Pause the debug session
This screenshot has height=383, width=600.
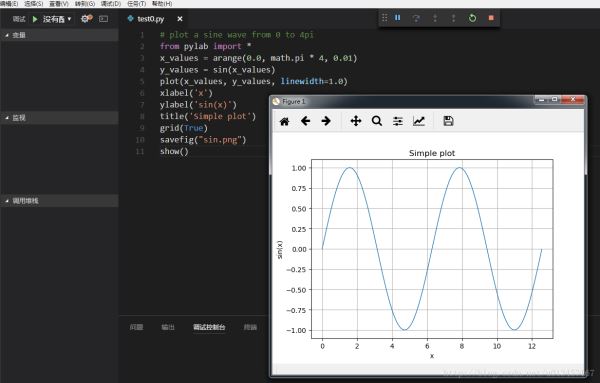tap(398, 18)
